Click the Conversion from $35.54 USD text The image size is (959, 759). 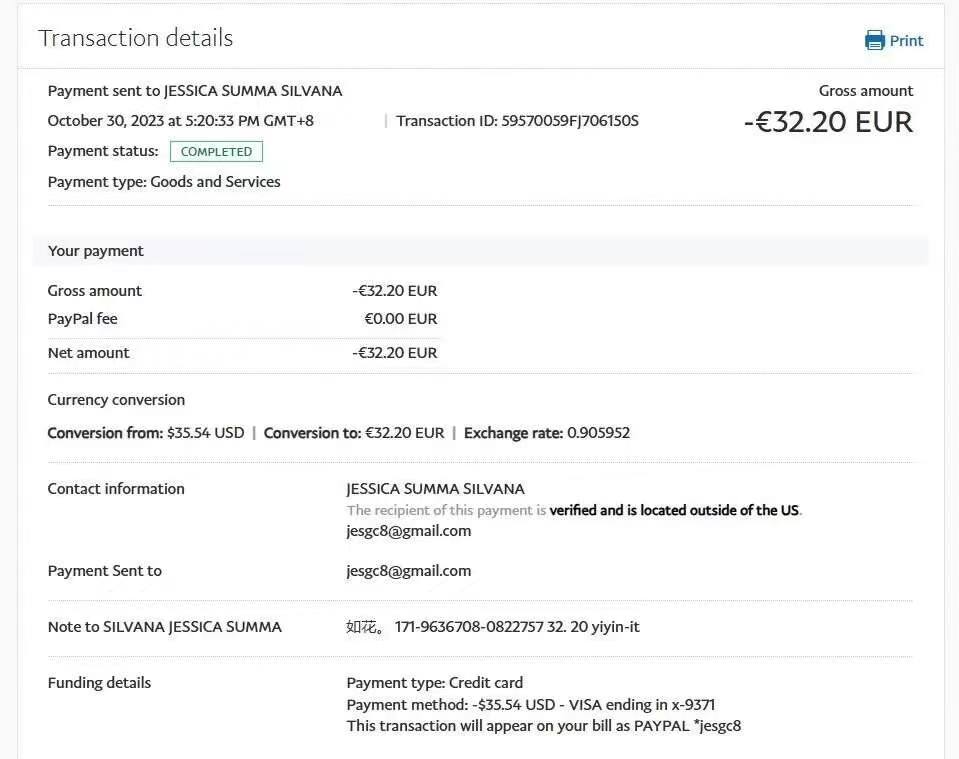[x=146, y=433]
